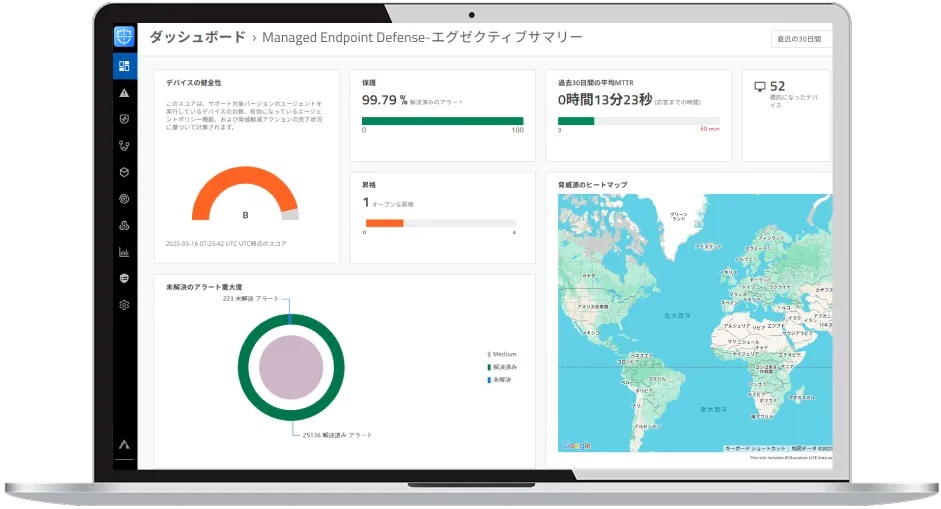Click the 未解決のアラート重大度 card title

(x=204, y=288)
